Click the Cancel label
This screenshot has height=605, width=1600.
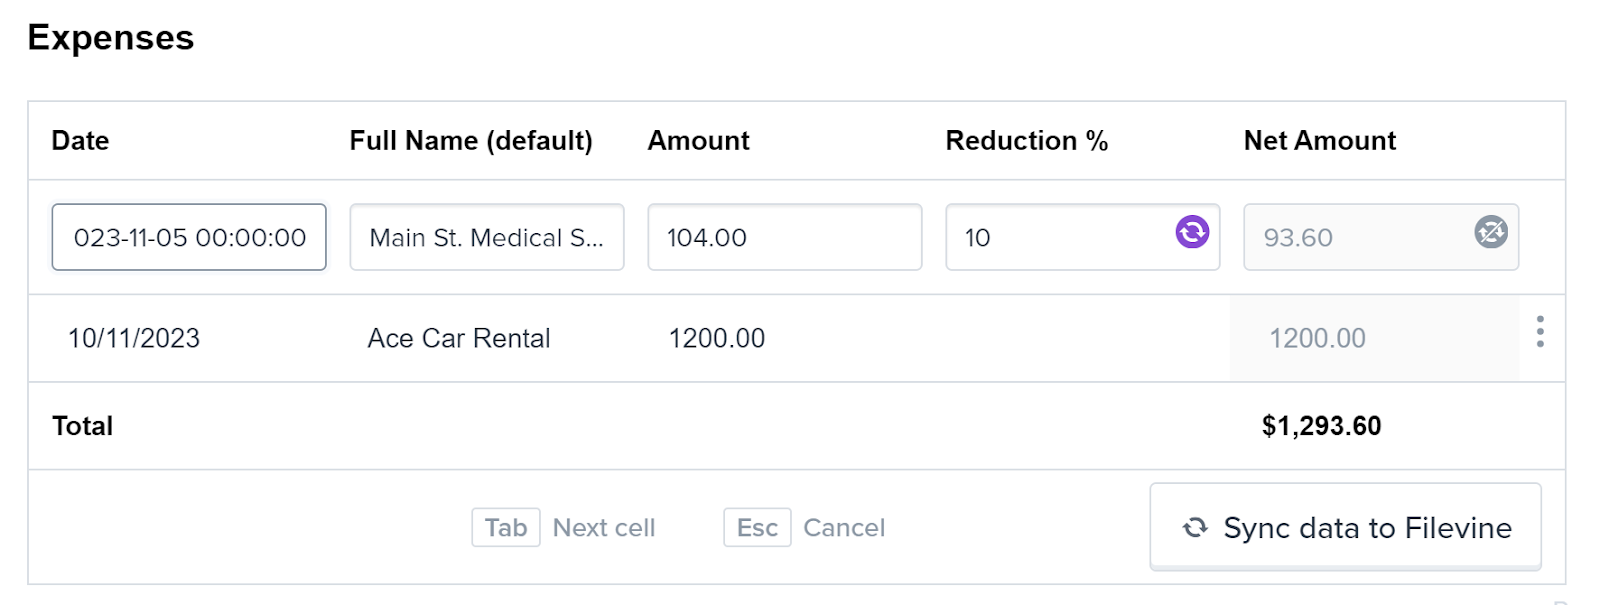click(x=844, y=528)
